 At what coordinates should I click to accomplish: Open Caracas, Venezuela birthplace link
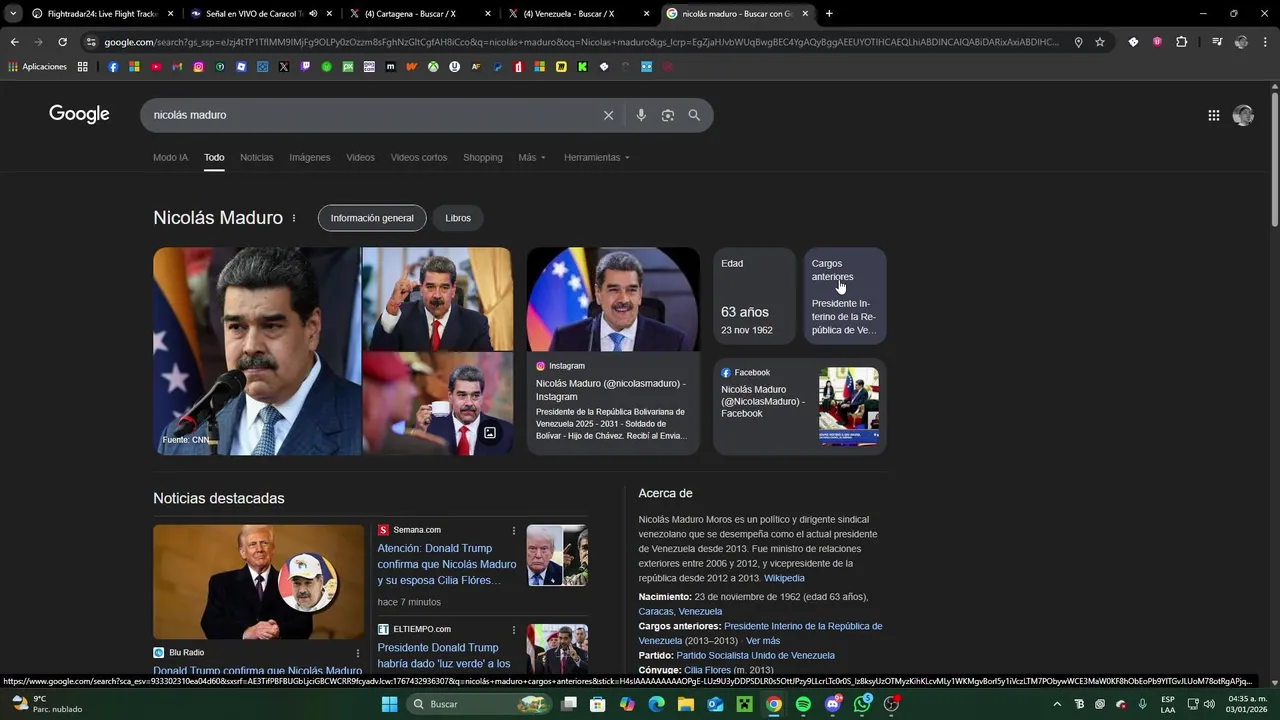[680, 611]
